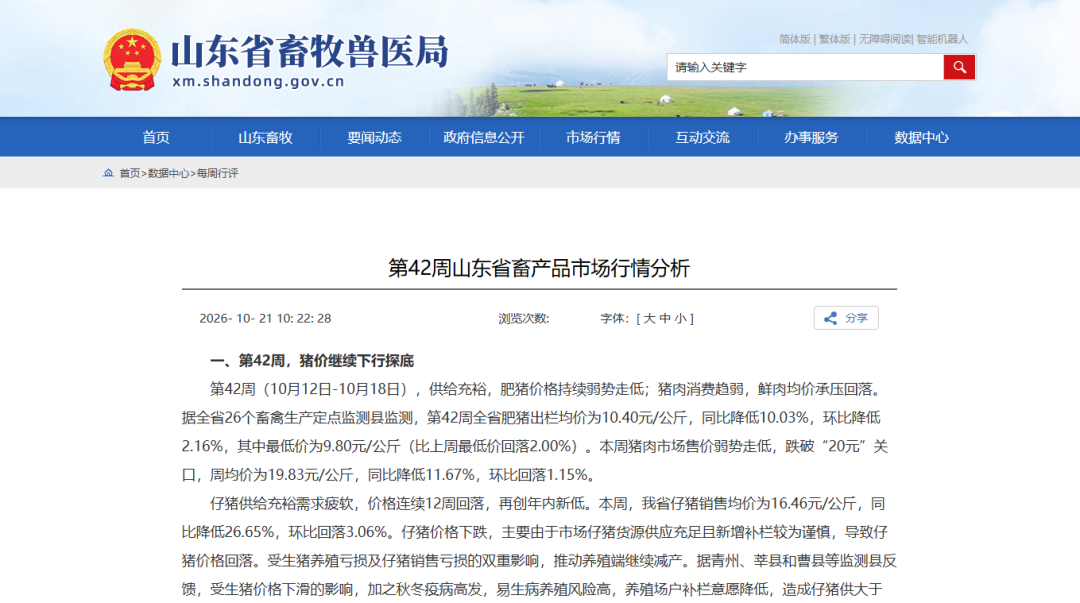Click the 浏览次数 view count label

tap(523, 318)
